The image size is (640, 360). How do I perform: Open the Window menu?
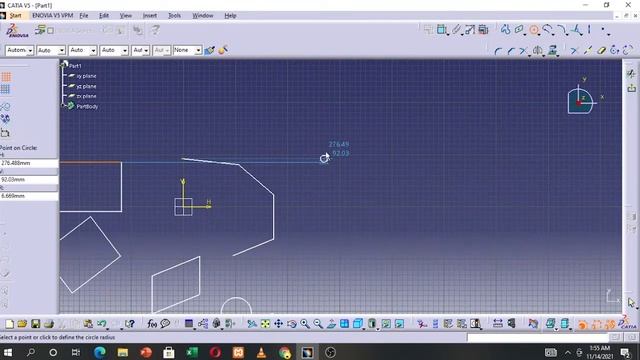click(x=203, y=16)
